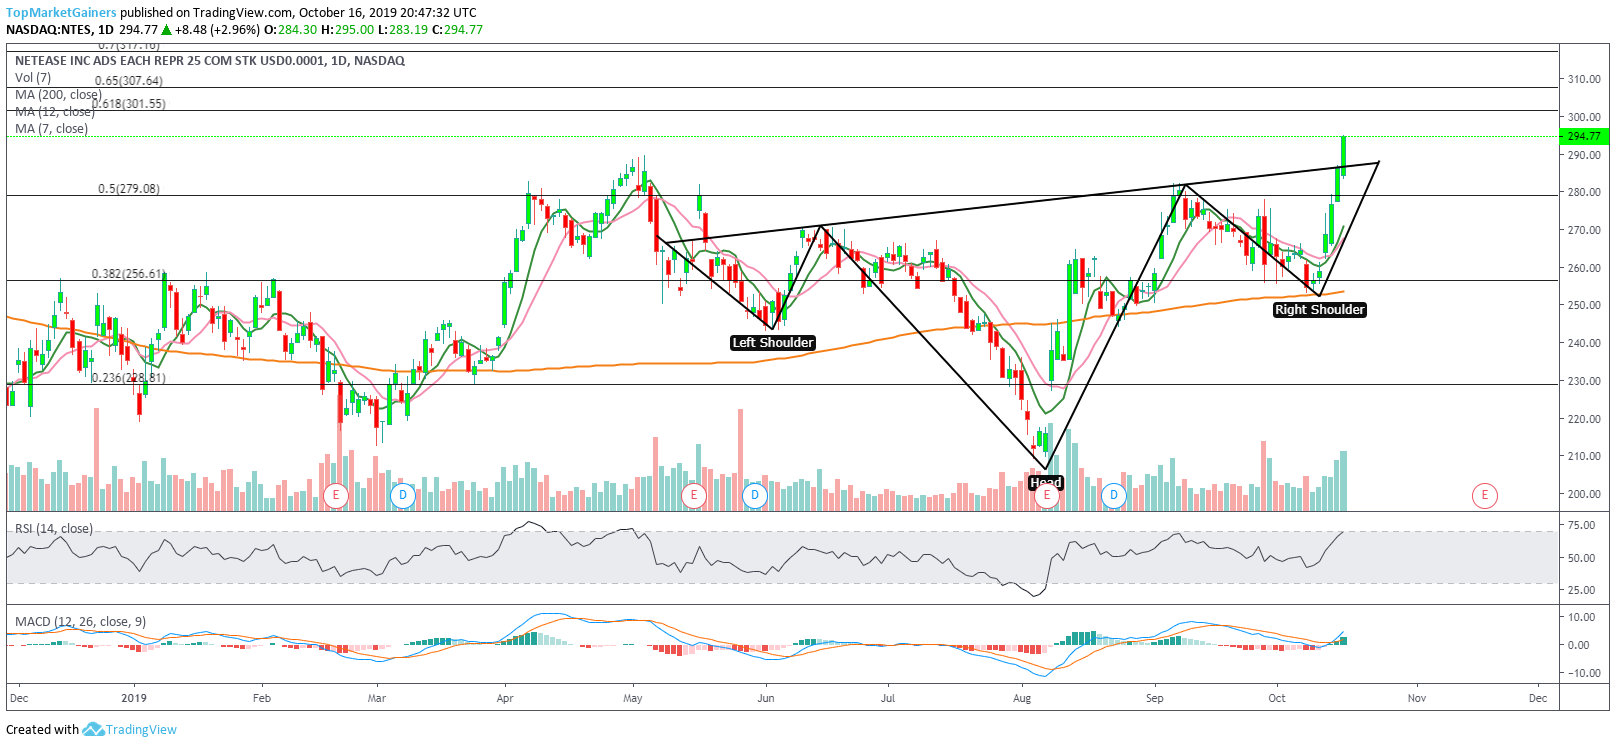Click the NETEASE INC ADS chart title
1616x747 pixels.
(210, 61)
